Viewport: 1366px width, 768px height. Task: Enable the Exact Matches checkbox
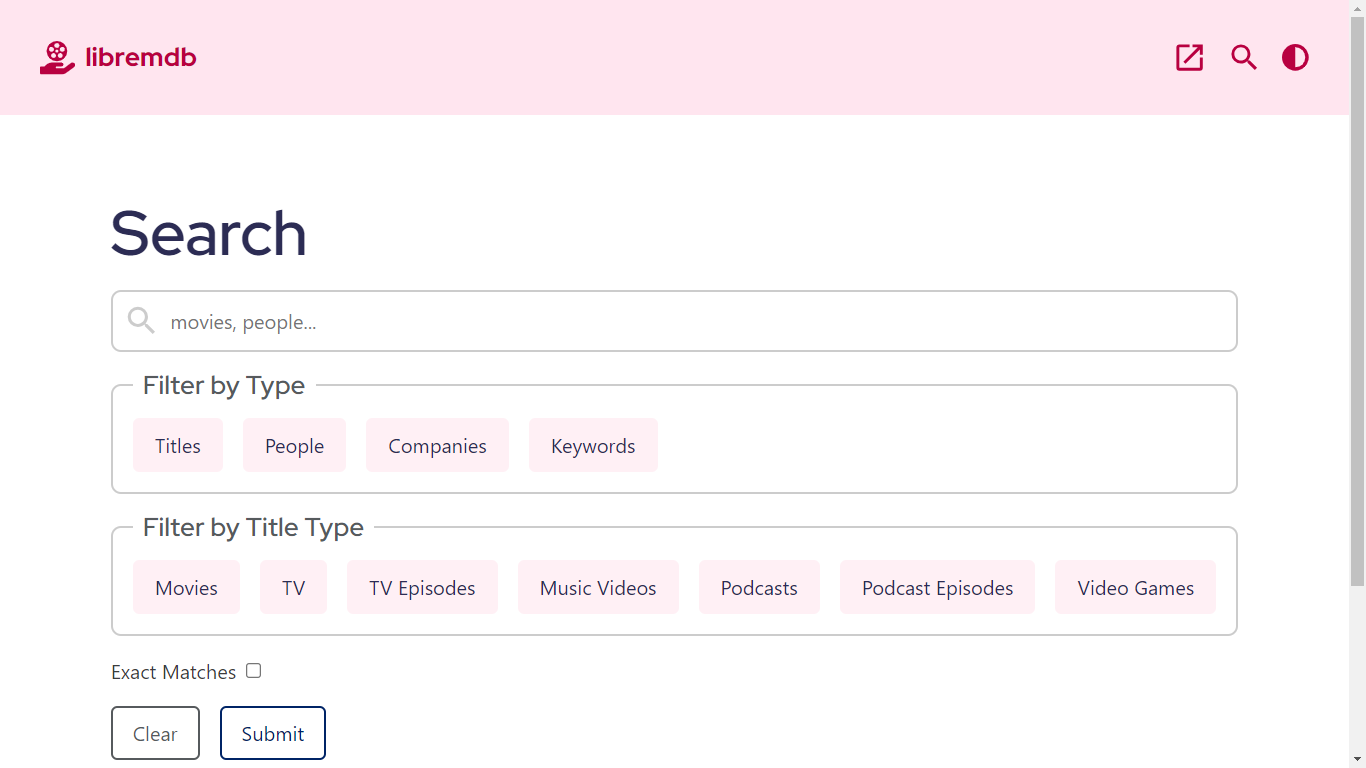click(254, 671)
